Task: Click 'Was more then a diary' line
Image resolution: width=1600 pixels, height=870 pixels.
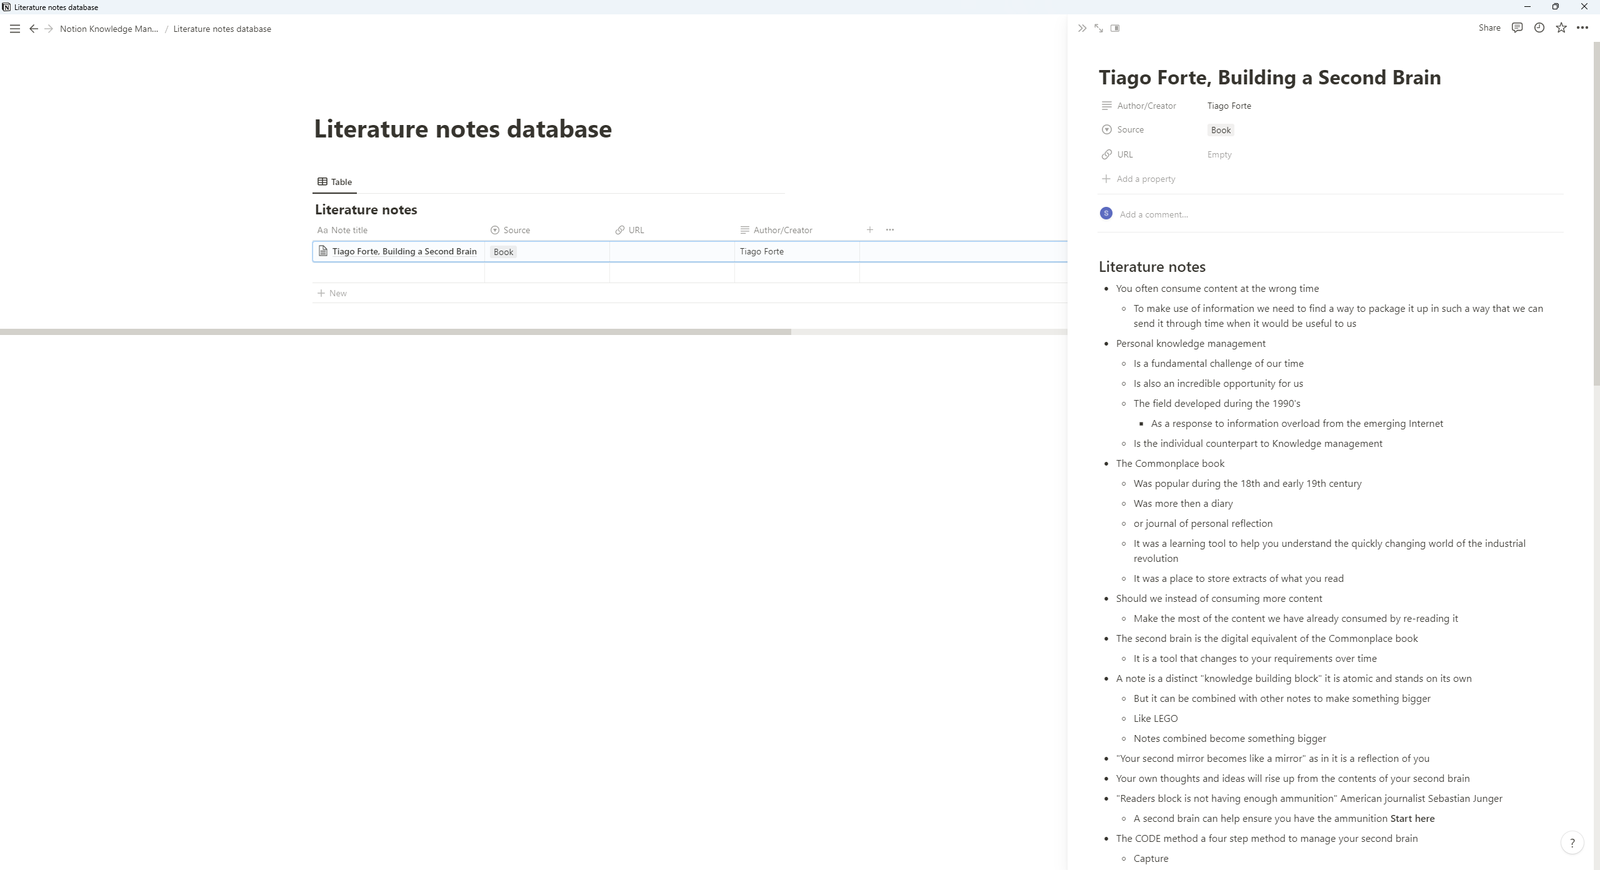Action: (x=1182, y=504)
